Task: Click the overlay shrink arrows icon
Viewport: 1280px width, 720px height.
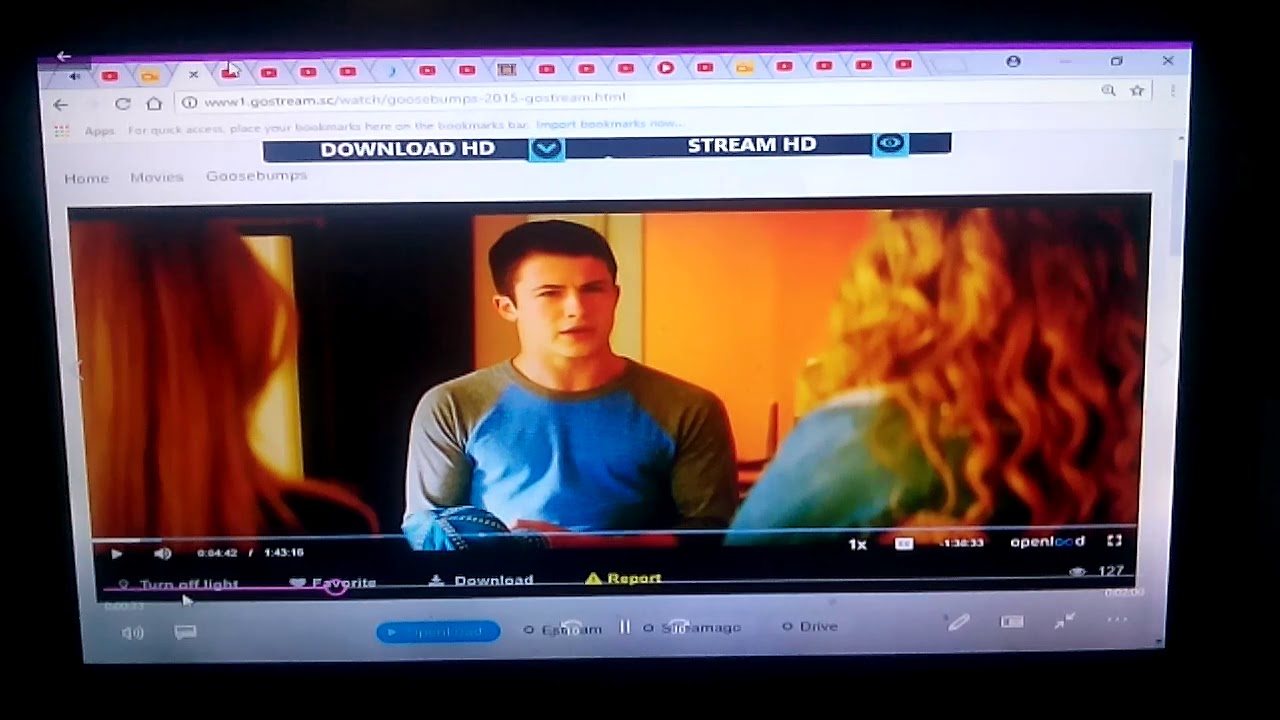Action: (1065, 621)
